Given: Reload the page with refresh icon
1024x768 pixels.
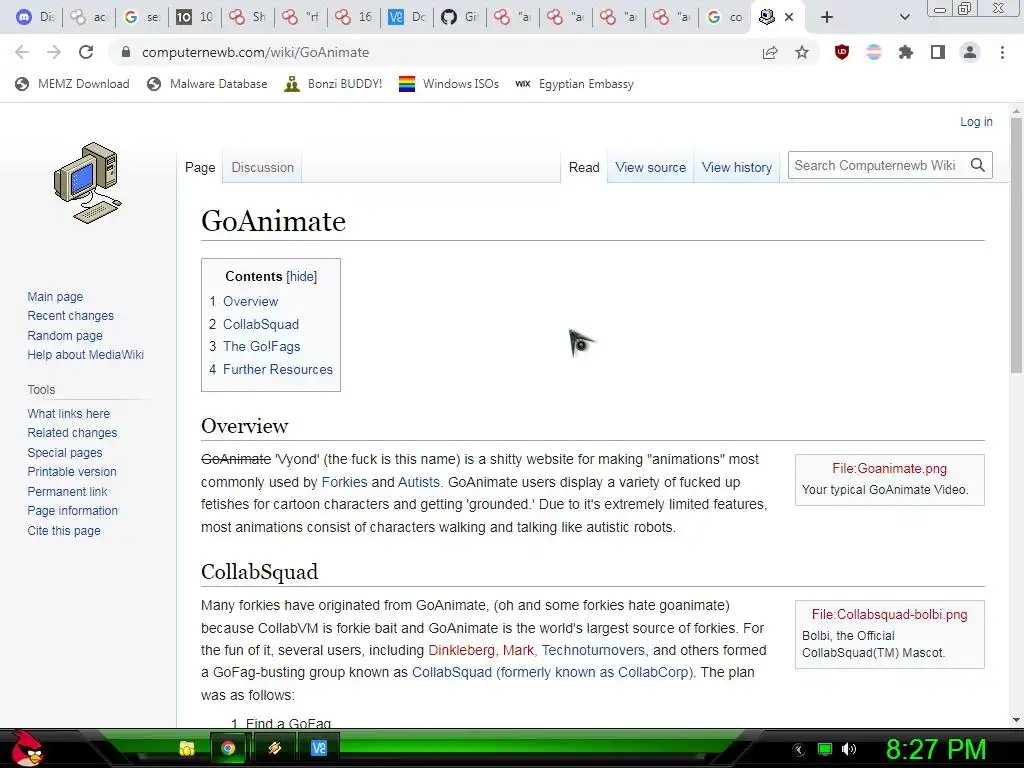Looking at the screenshot, I should [x=86, y=52].
